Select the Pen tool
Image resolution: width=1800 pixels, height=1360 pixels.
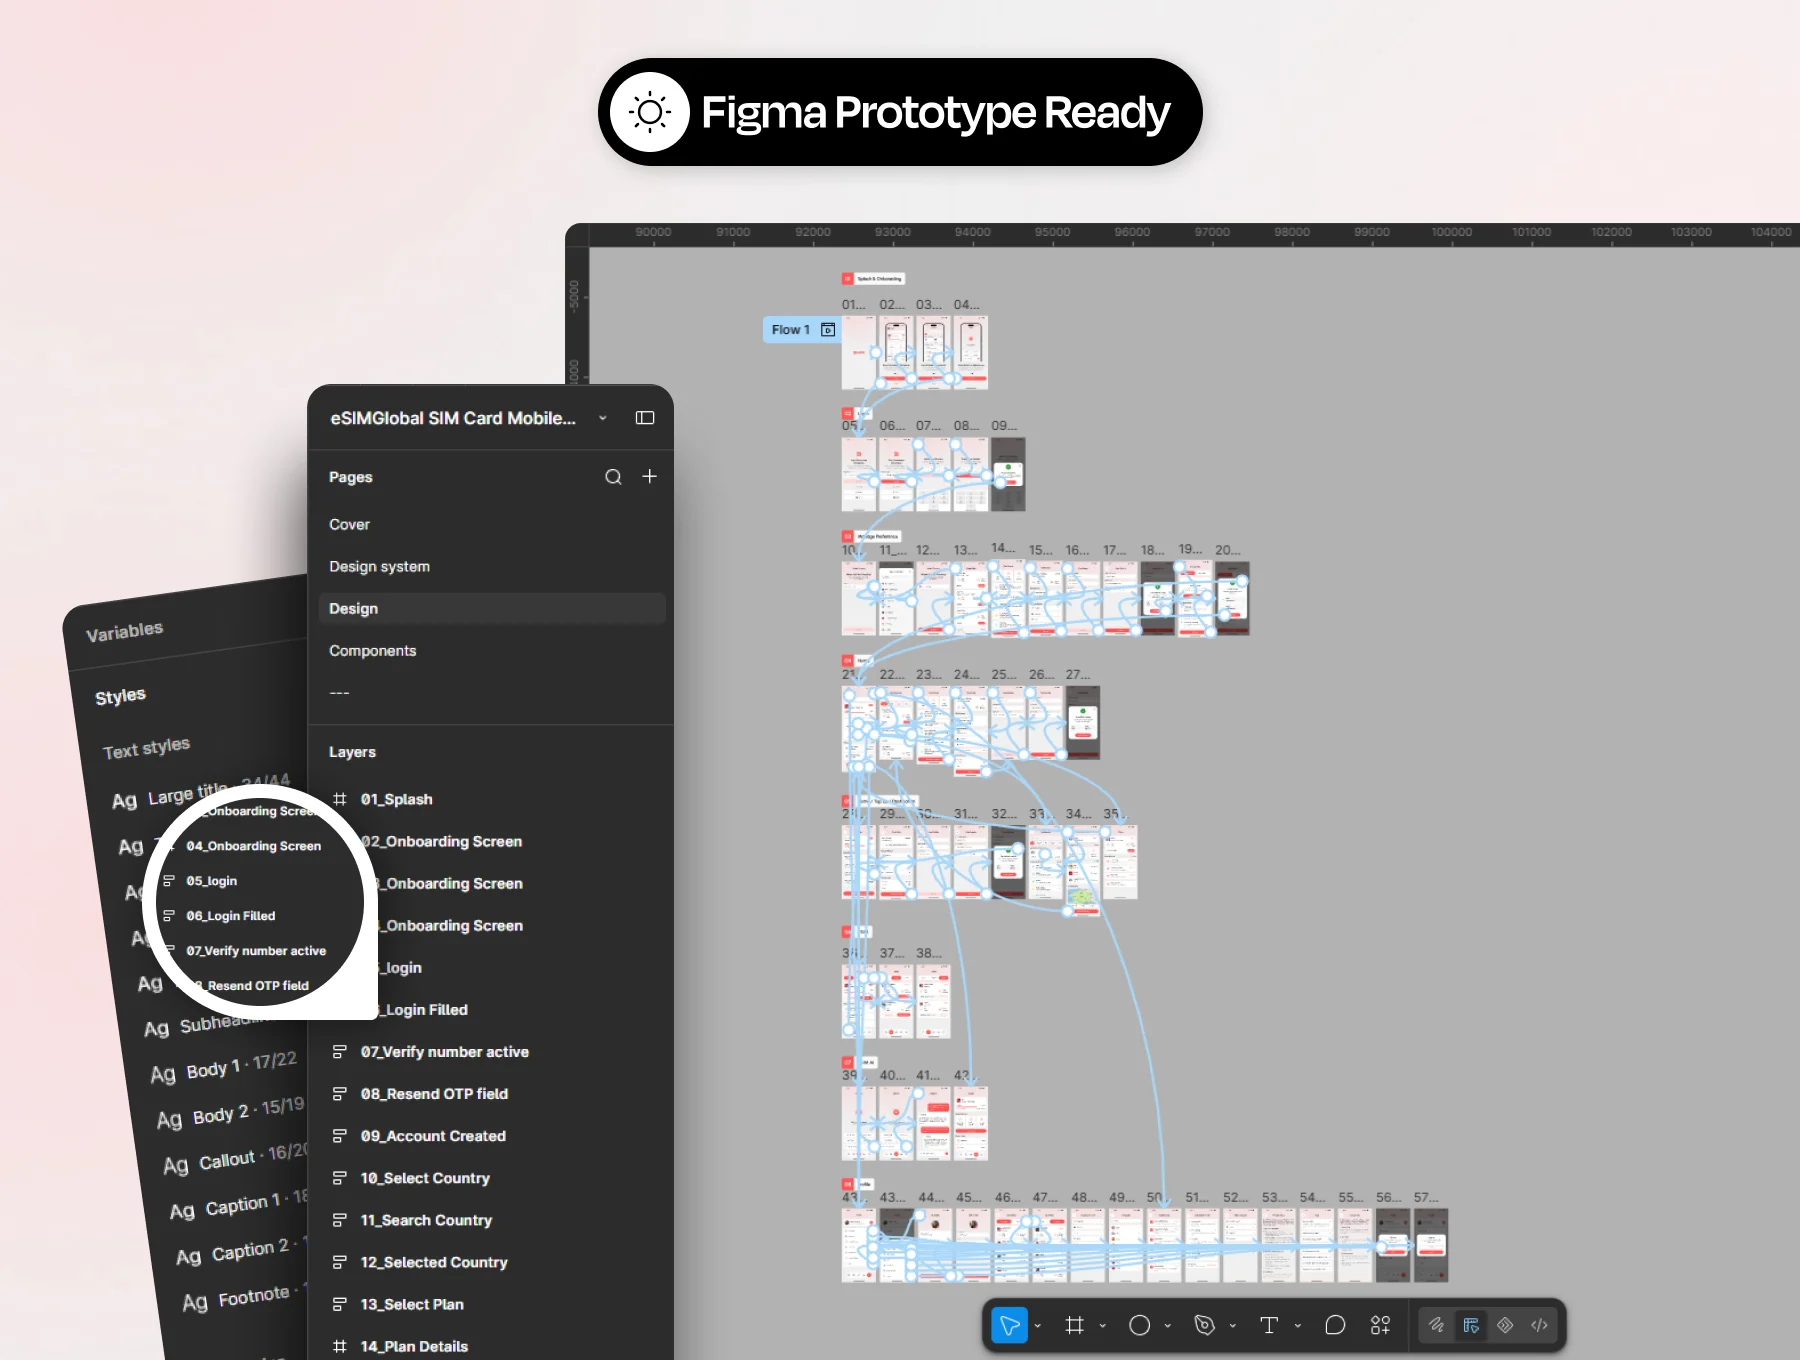1204,1325
